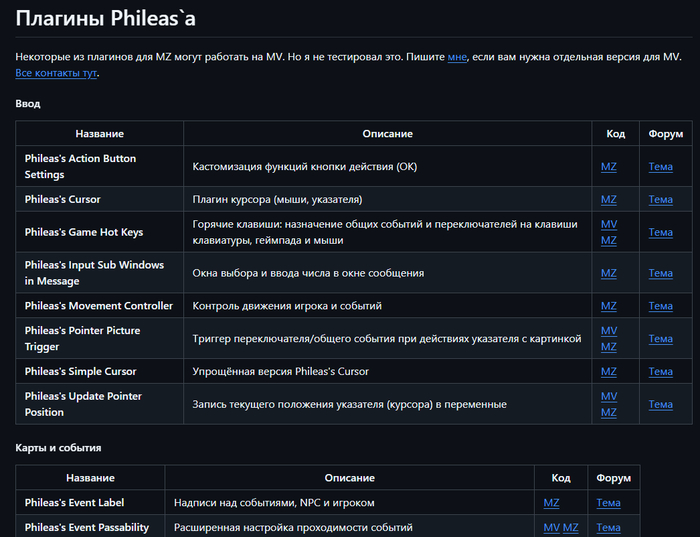Open forum 'Тема' for Update Pointer Position
The width and height of the screenshot is (700, 537).
(660, 404)
